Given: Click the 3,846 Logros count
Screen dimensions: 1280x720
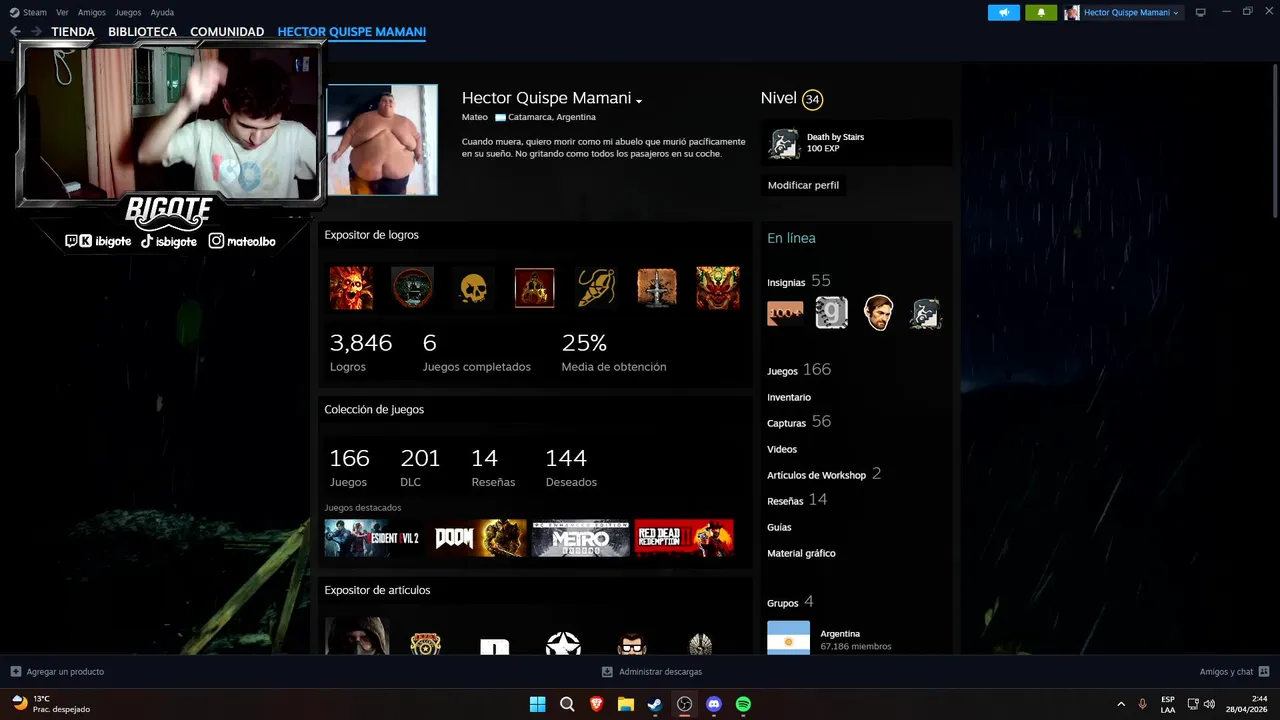Looking at the screenshot, I should [x=361, y=352].
